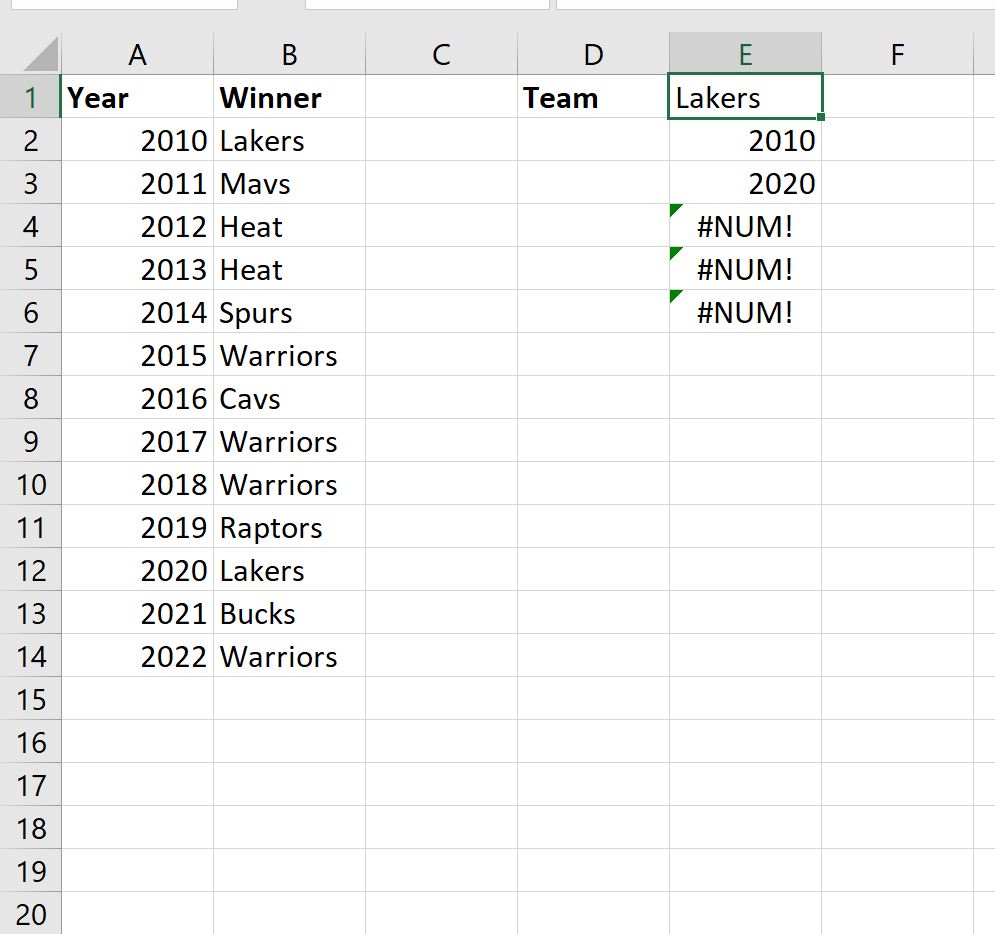Viewport: 995px width, 934px height.
Task: Click the fill handle of cell E1
Action: coord(820,117)
